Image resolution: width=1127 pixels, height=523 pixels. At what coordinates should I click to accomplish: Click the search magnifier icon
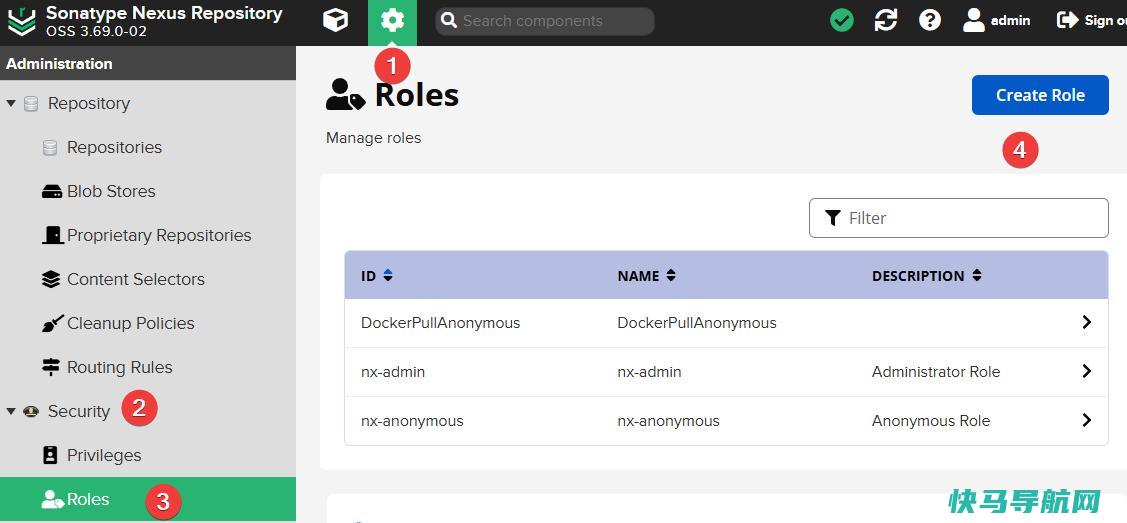(x=449, y=21)
